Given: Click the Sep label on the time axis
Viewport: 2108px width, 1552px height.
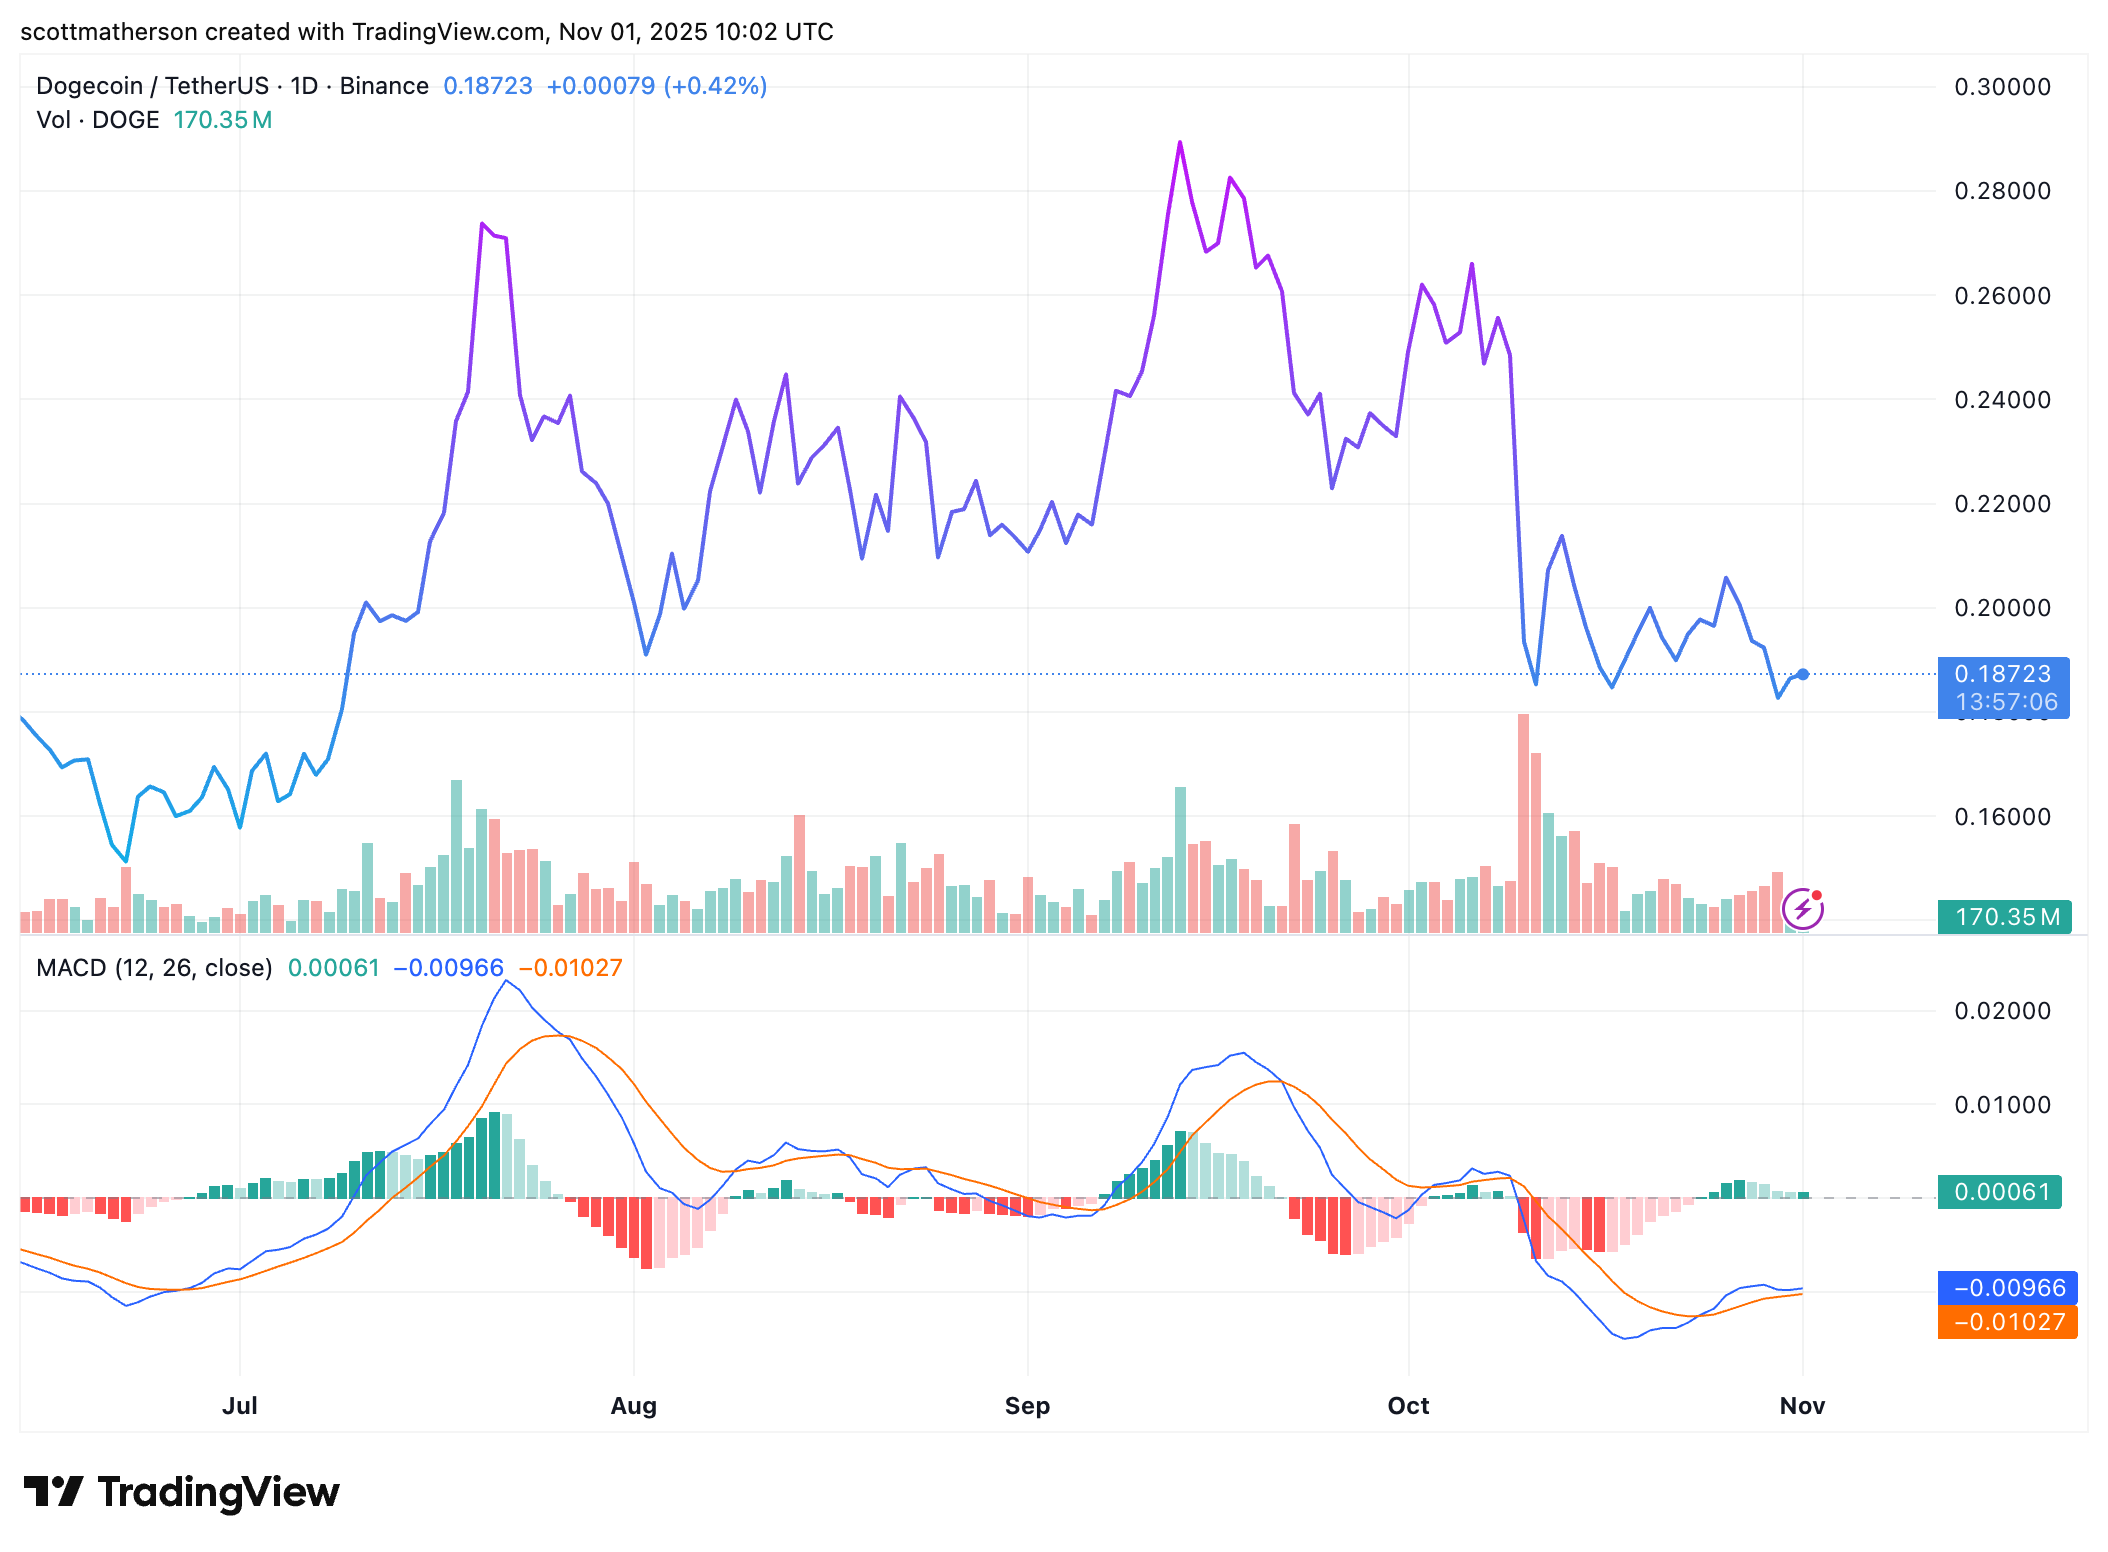Looking at the screenshot, I should 1027,1405.
